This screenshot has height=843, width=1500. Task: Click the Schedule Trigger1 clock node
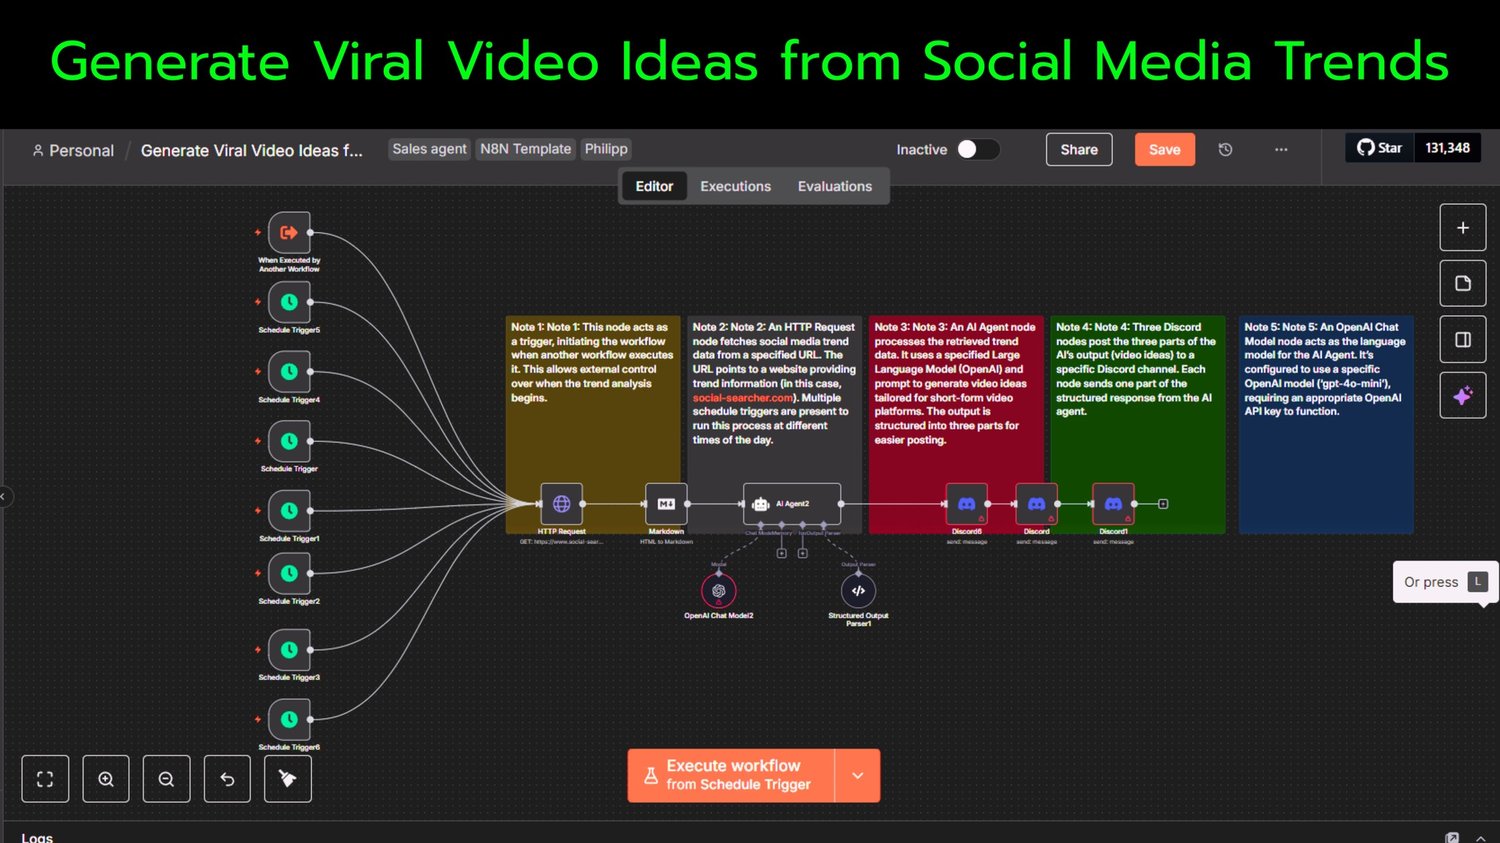(x=289, y=511)
